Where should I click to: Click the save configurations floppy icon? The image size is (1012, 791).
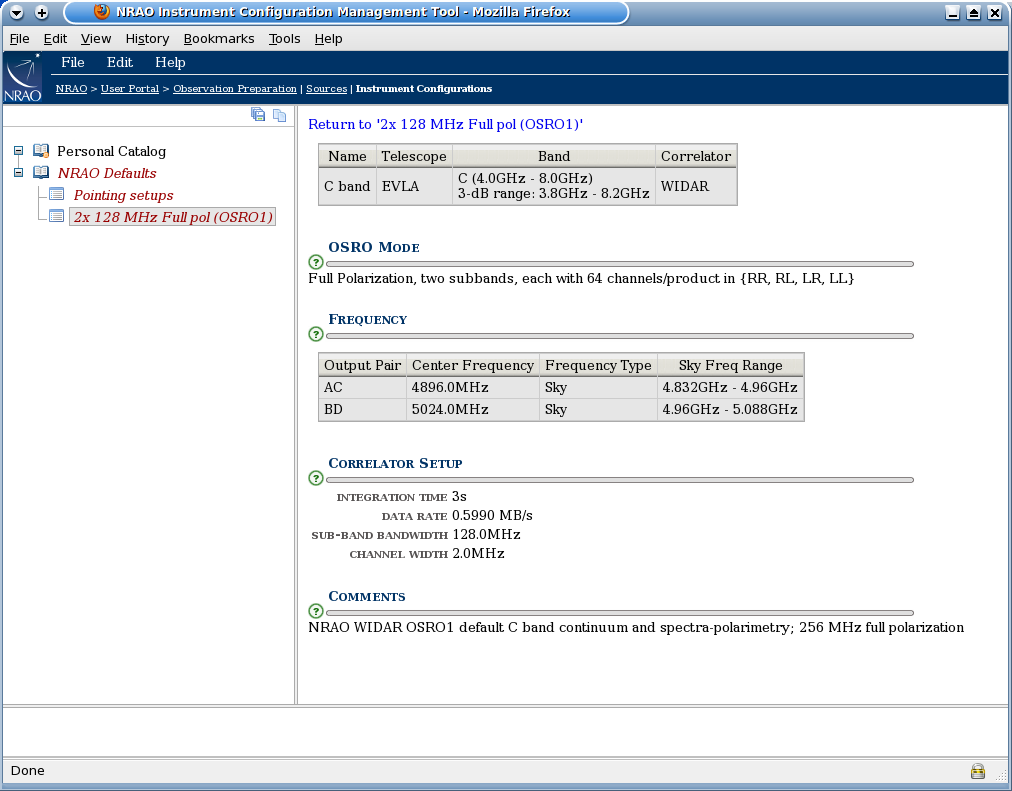point(258,114)
